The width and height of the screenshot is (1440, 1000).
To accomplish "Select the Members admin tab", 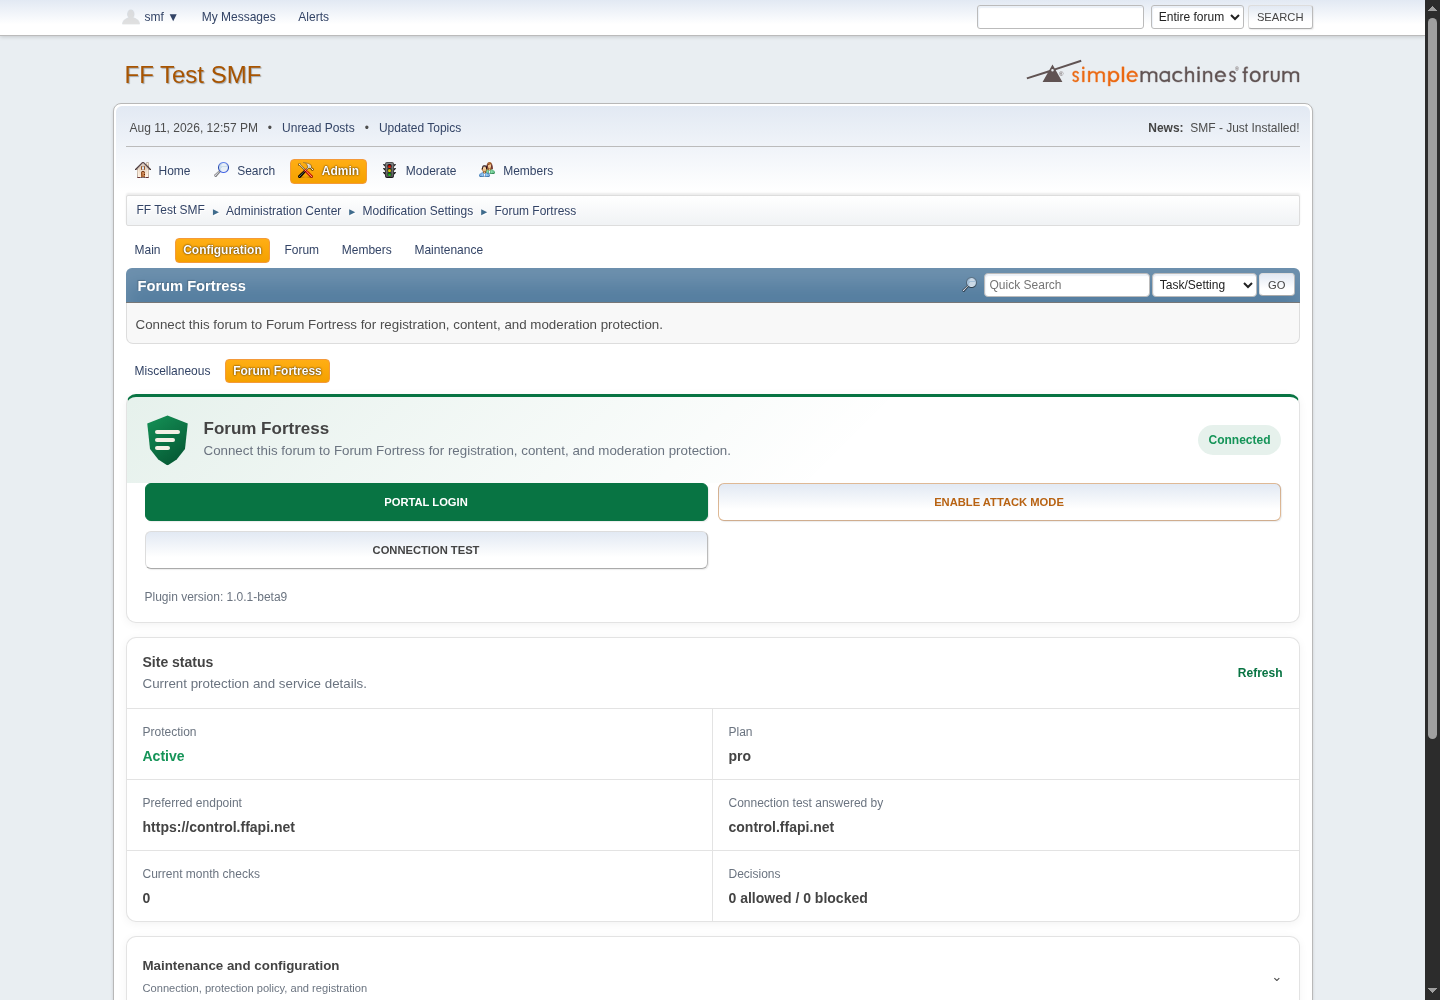I will click(366, 250).
